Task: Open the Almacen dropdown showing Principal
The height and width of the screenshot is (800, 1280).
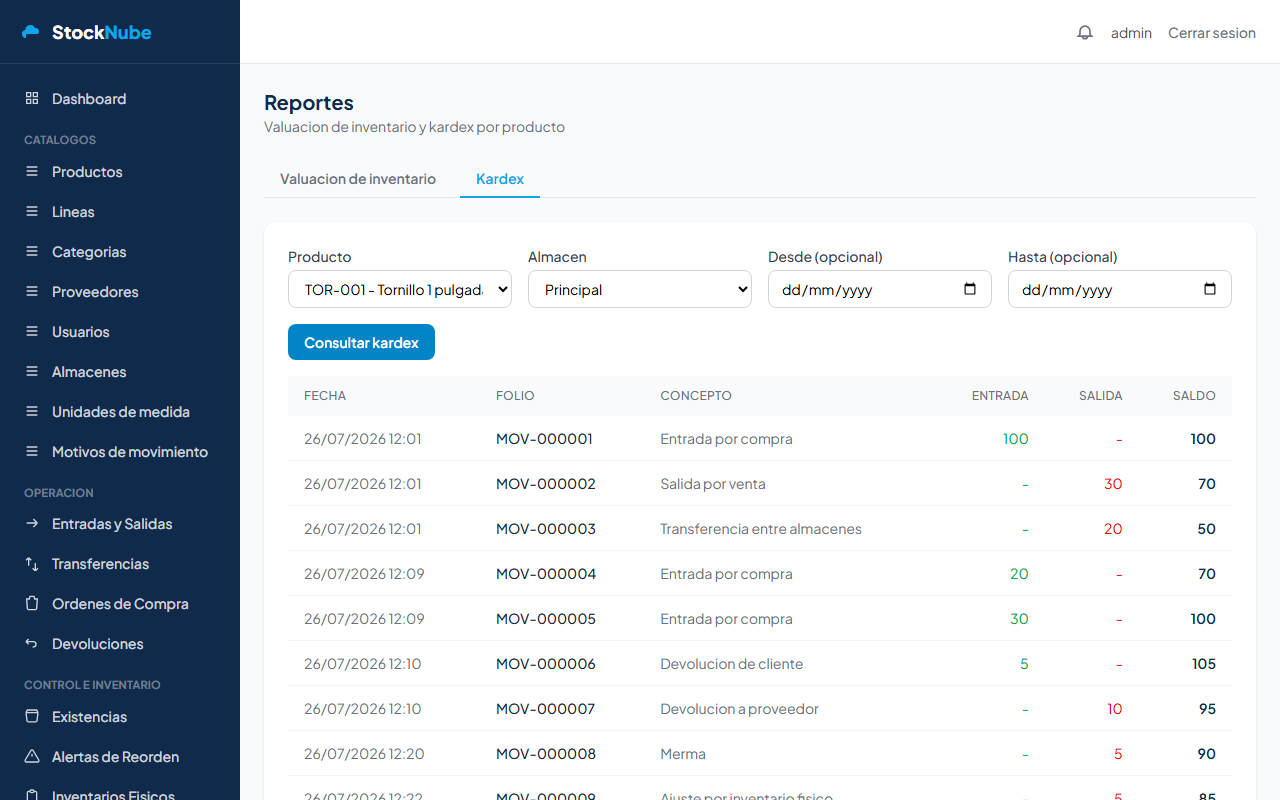Action: click(x=640, y=289)
